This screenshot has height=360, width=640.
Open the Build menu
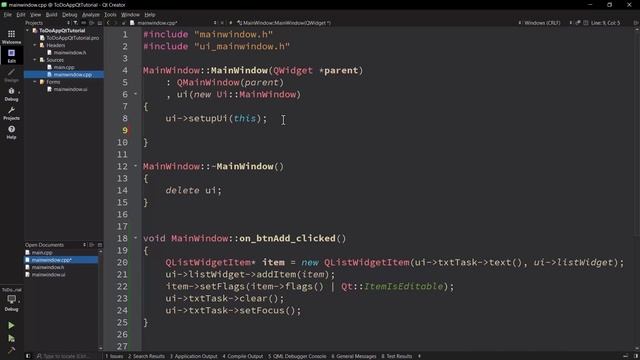click(51, 15)
